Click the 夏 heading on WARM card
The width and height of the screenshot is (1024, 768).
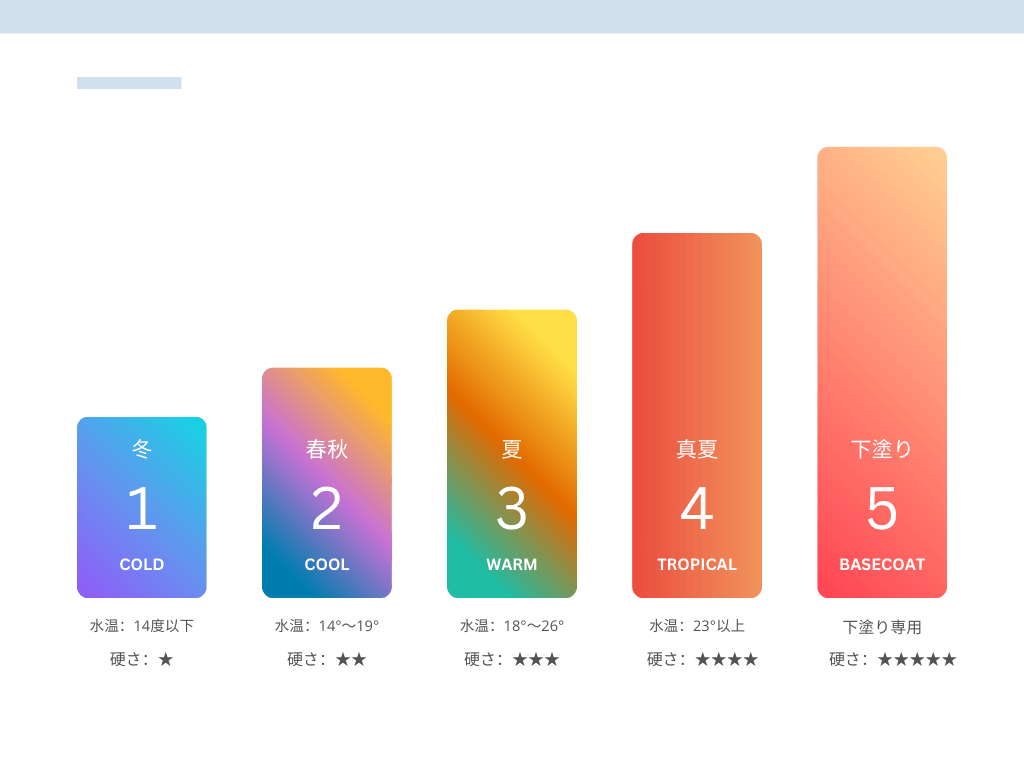point(512,450)
